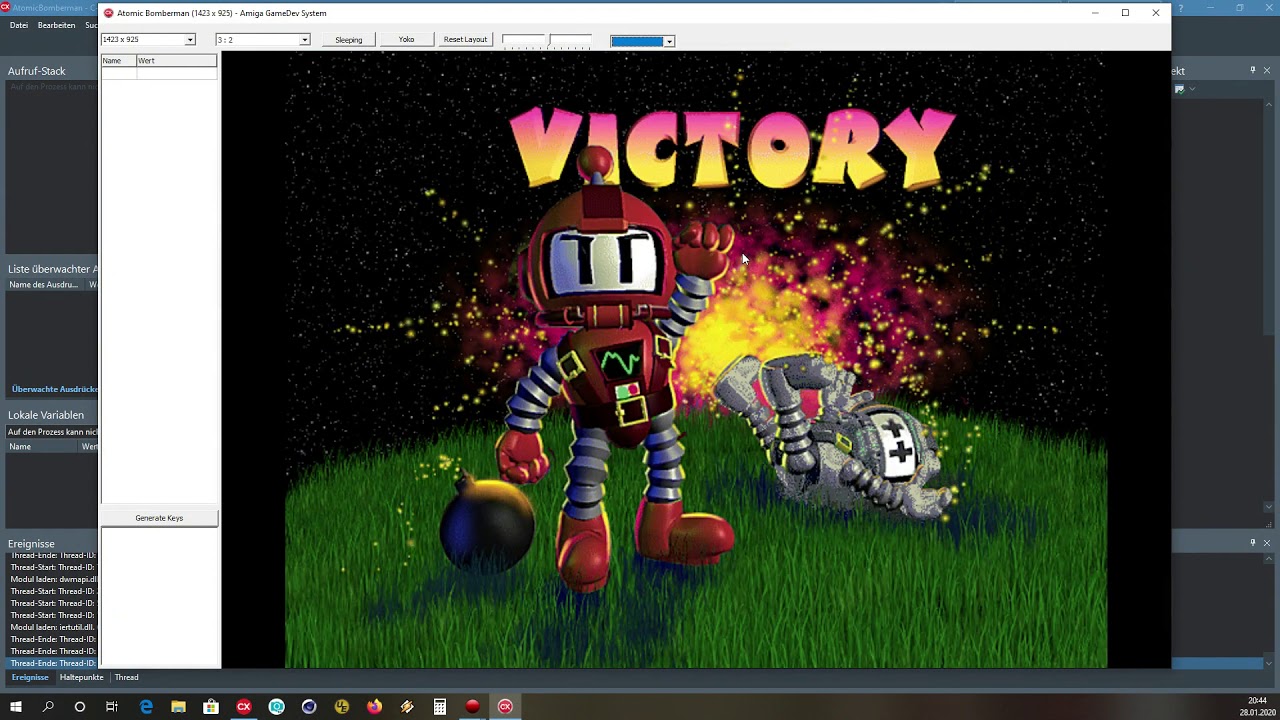
Task: Open File Explorer from taskbar
Action: [x=178, y=707]
